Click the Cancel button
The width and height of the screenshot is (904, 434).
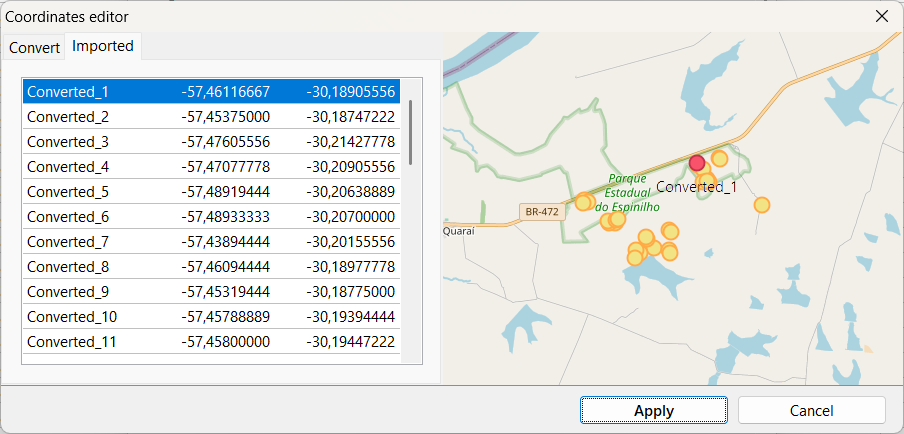tap(811, 410)
